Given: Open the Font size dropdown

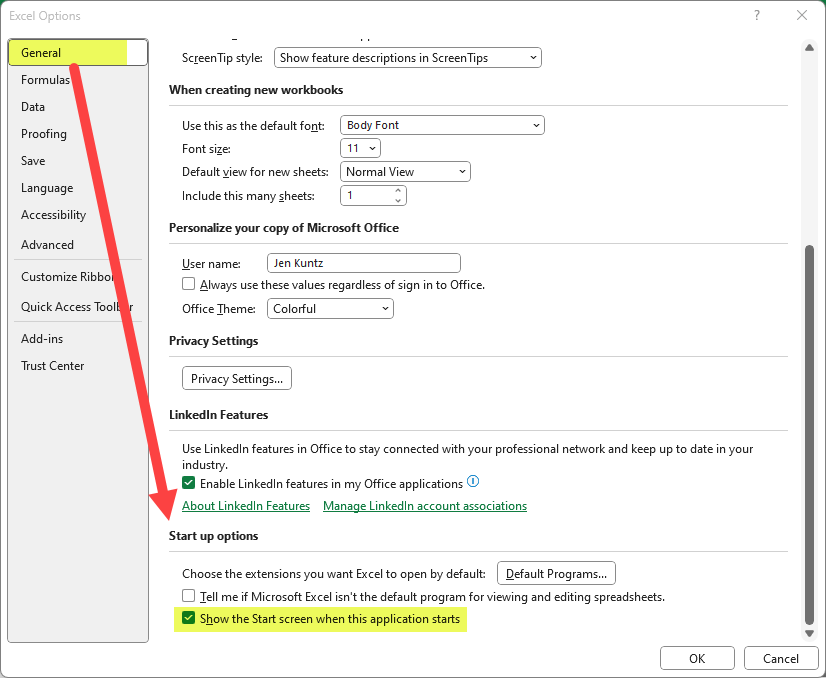Looking at the screenshot, I should tap(361, 148).
